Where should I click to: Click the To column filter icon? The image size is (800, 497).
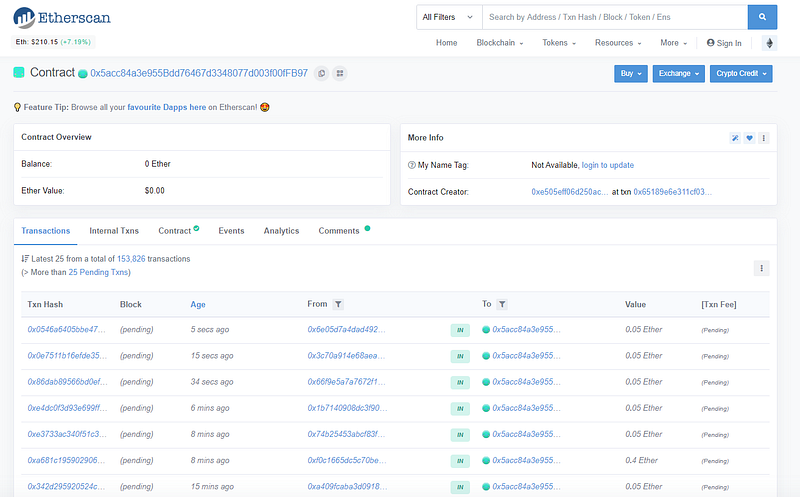tap(502, 304)
